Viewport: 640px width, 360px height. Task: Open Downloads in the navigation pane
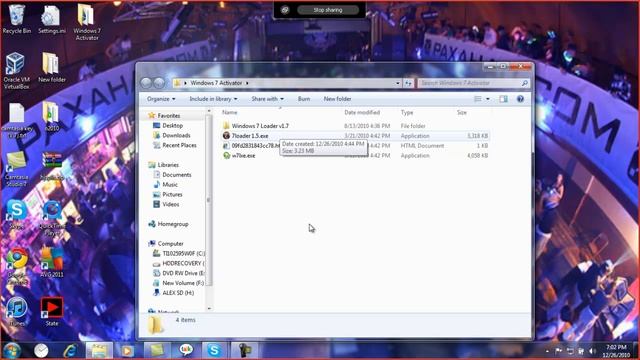(x=176, y=136)
